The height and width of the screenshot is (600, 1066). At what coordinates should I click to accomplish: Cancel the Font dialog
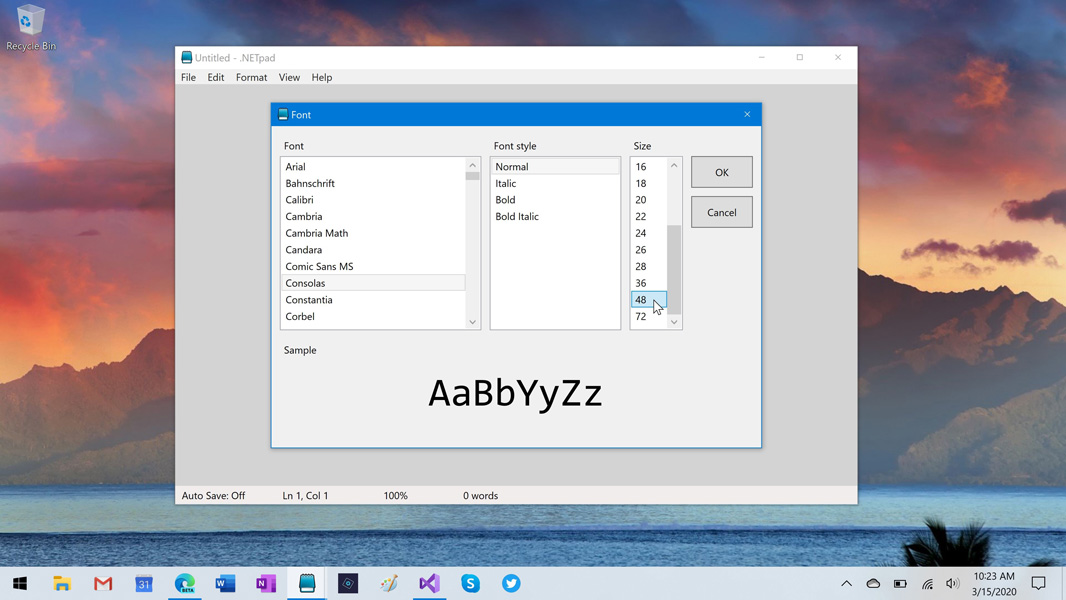coord(721,212)
